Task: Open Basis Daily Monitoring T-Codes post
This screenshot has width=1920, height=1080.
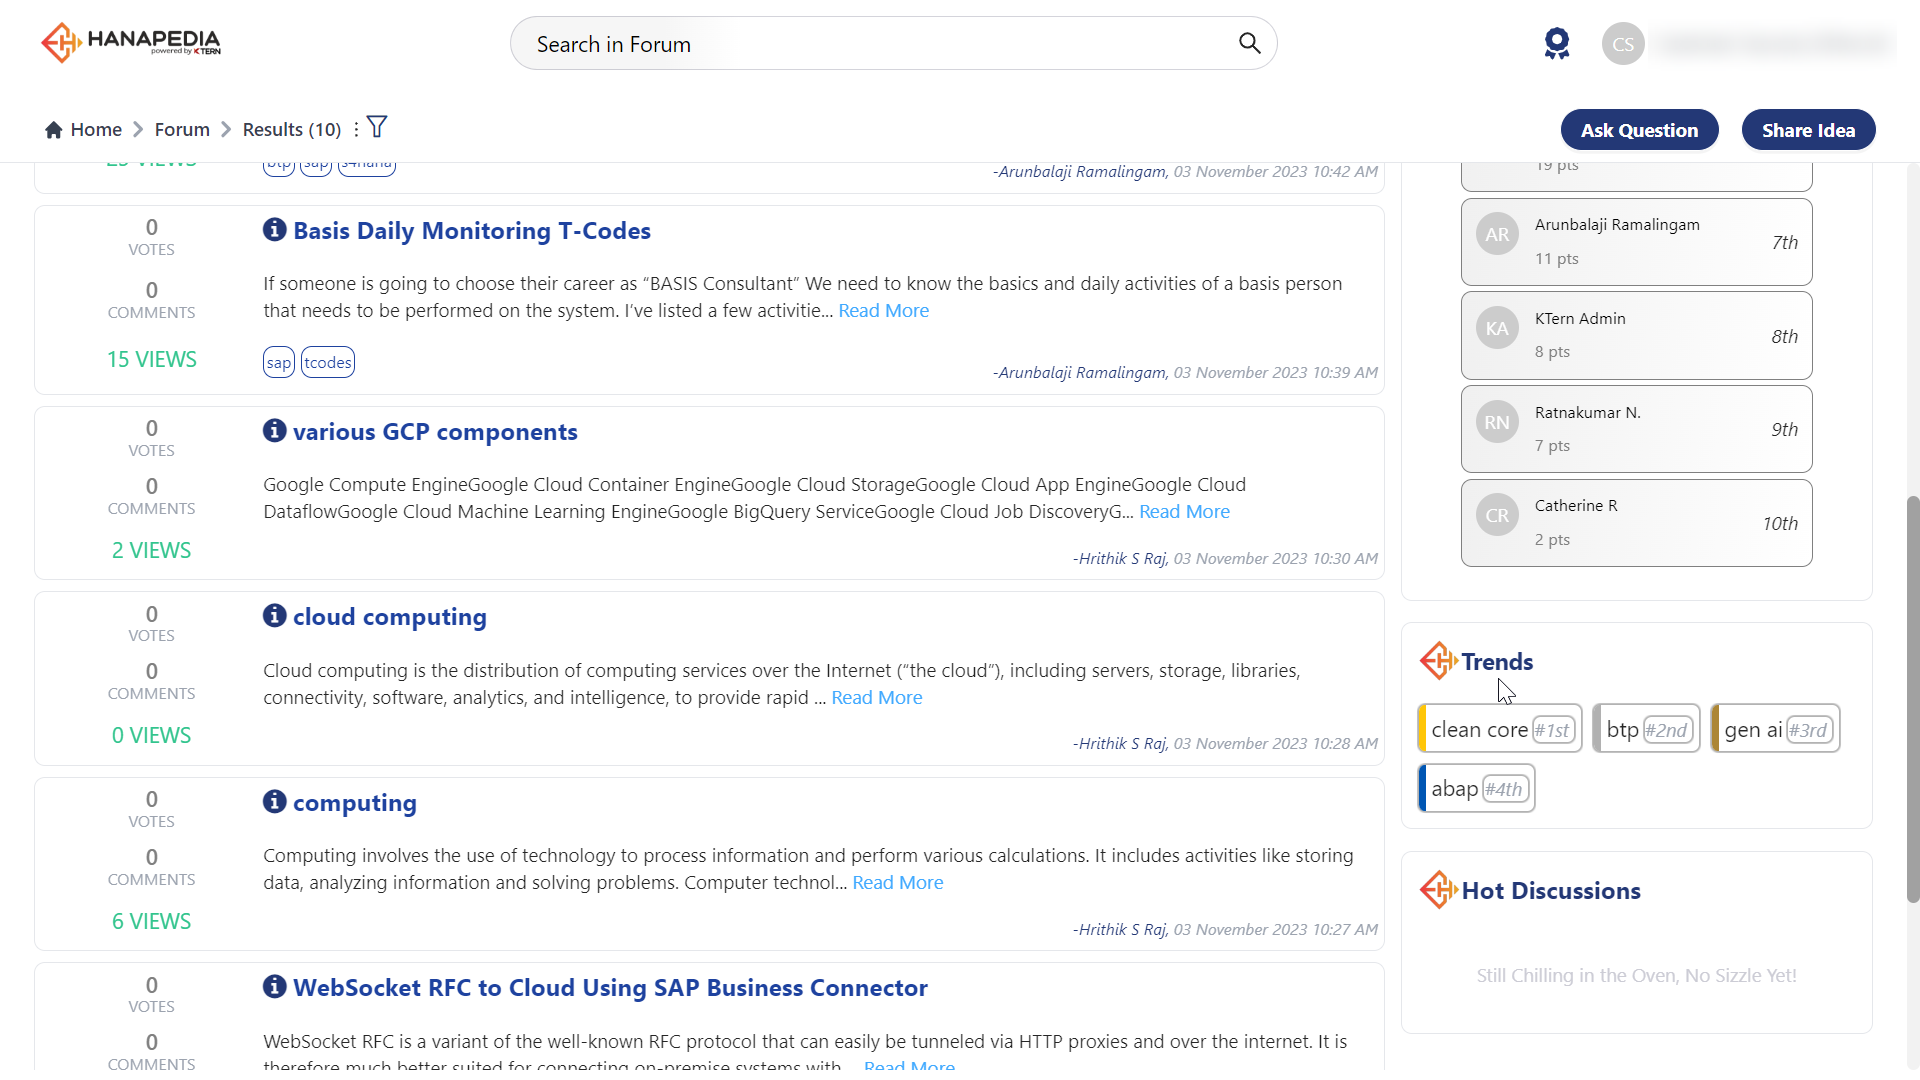Action: click(472, 231)
